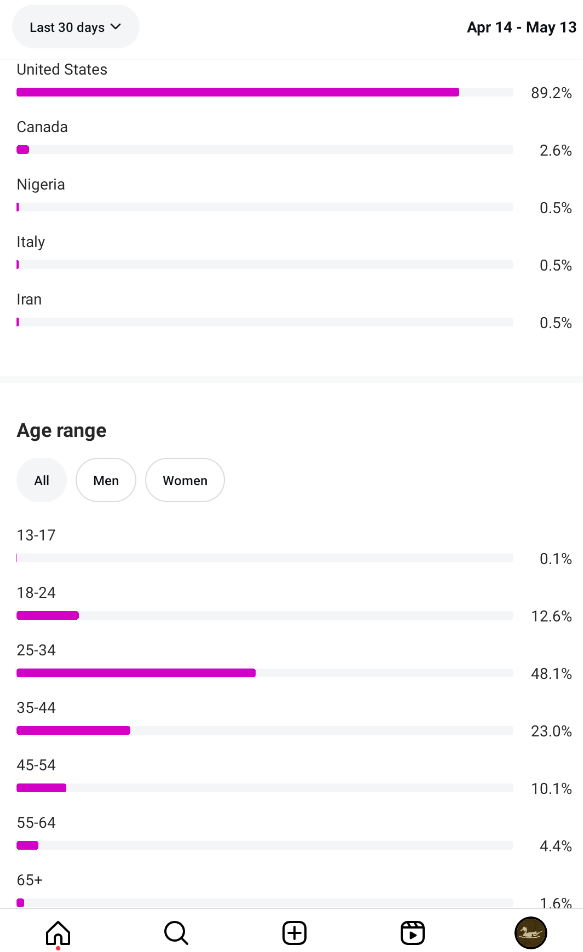Click the 35-44 age range bar
Viewport: 583px width, 952px height.
click(x=265, y=730)
